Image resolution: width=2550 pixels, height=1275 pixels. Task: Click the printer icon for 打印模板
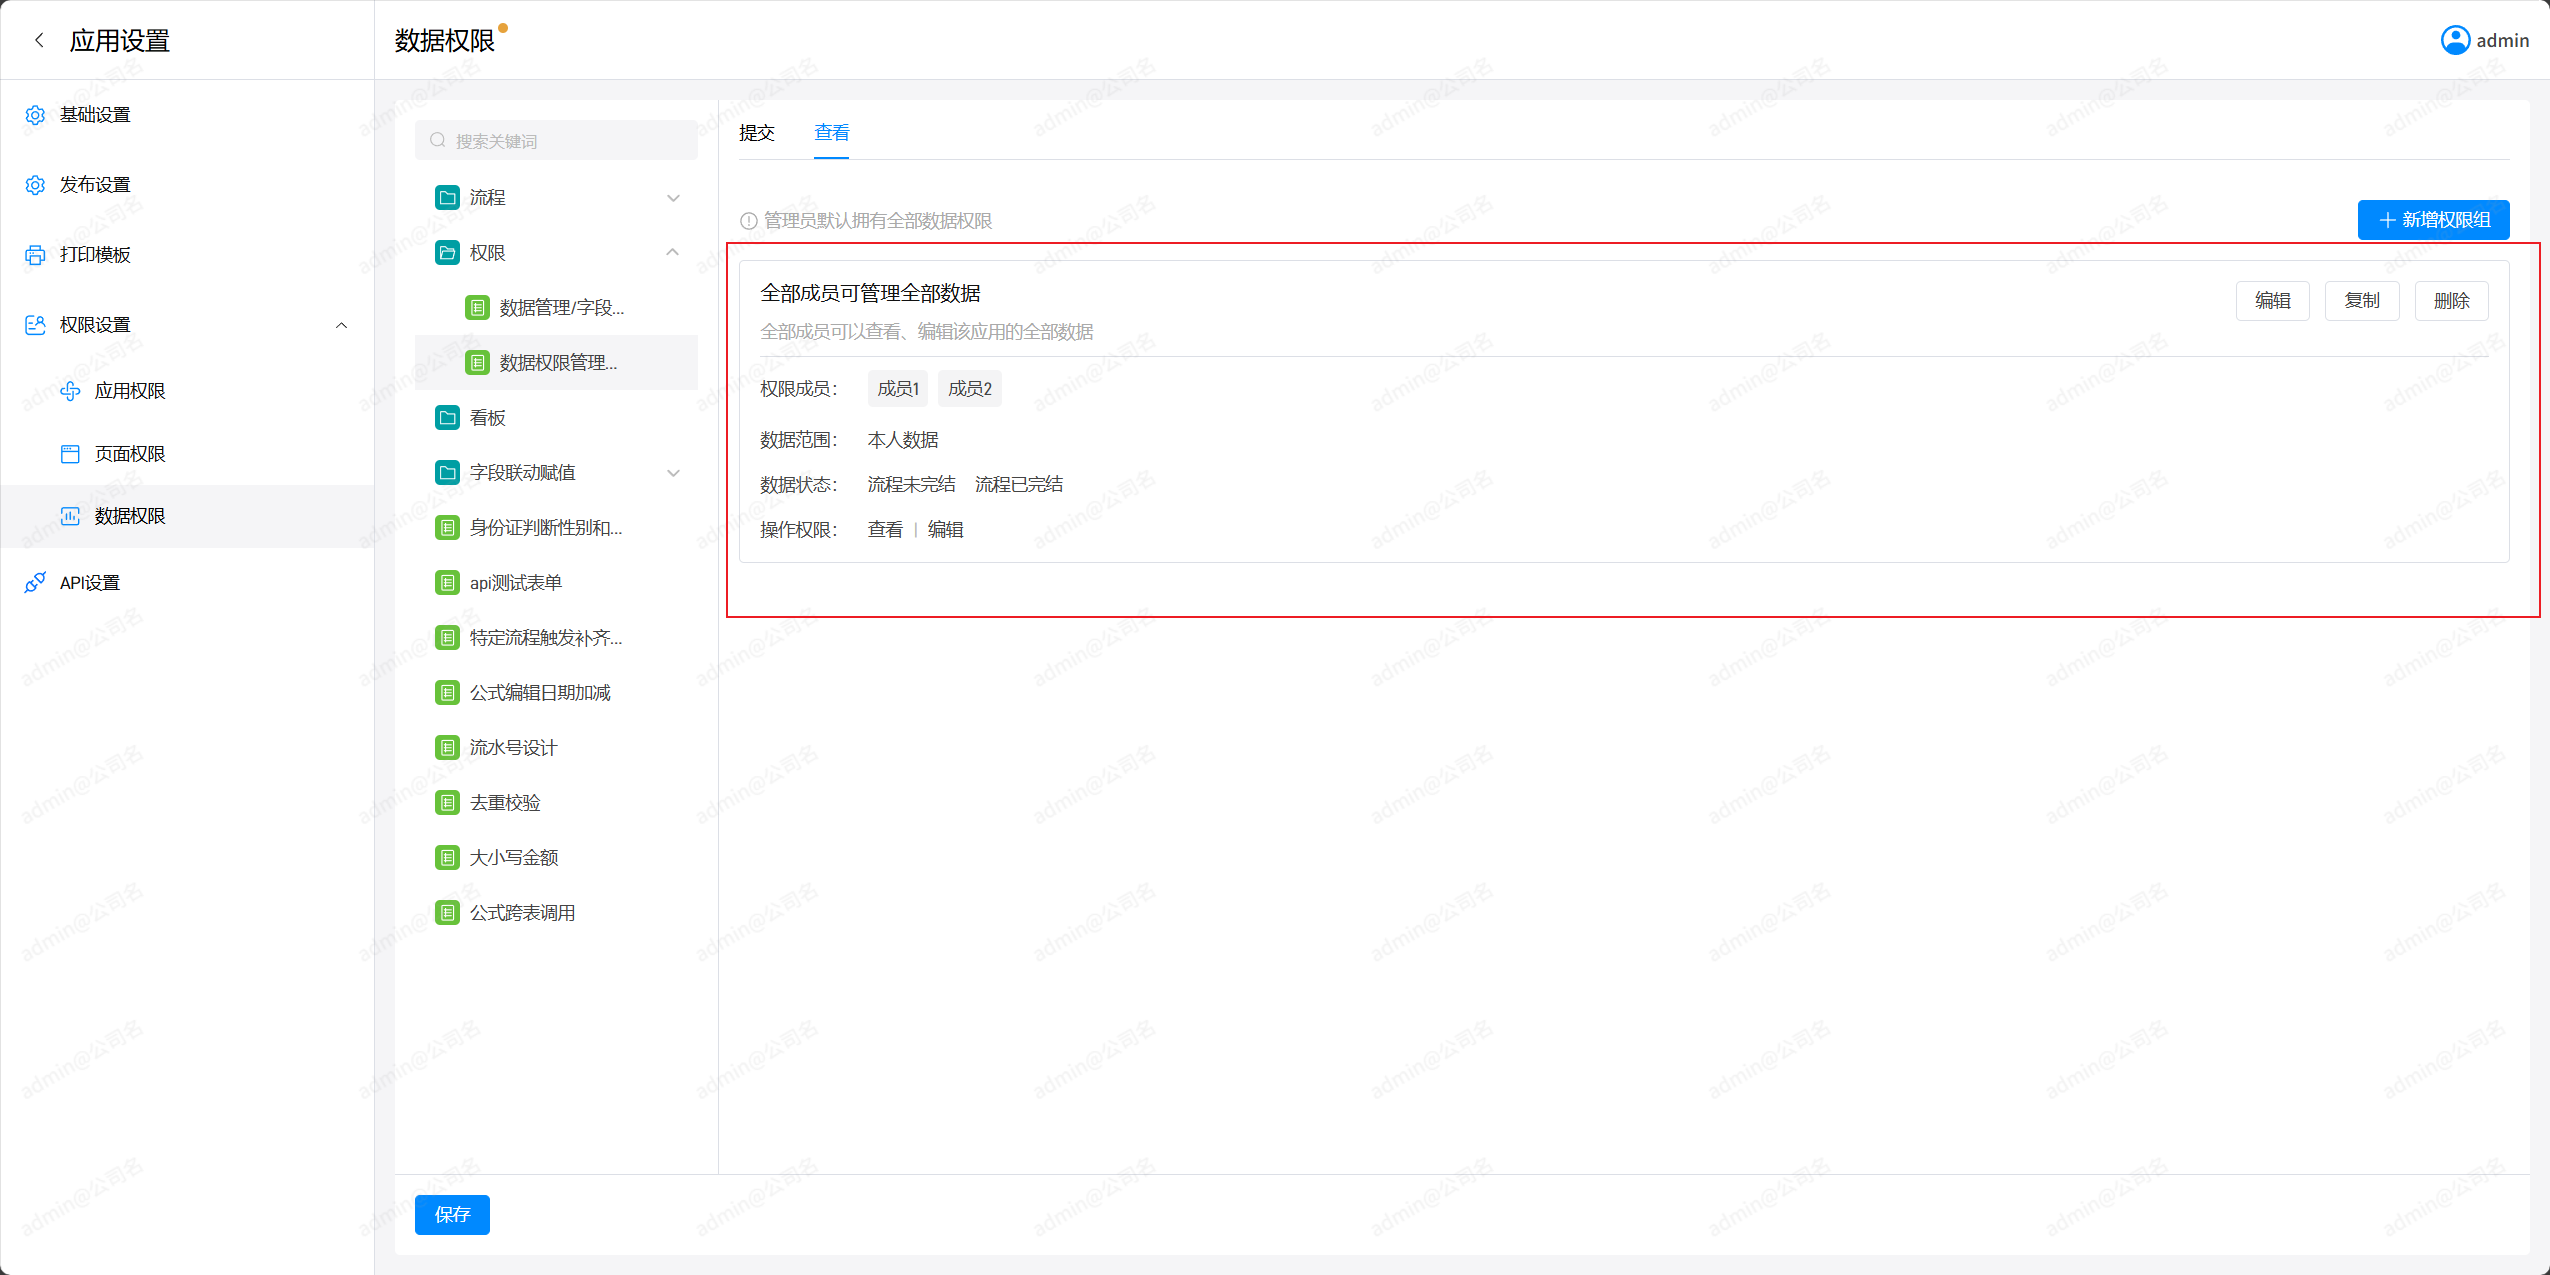(35, 255)
